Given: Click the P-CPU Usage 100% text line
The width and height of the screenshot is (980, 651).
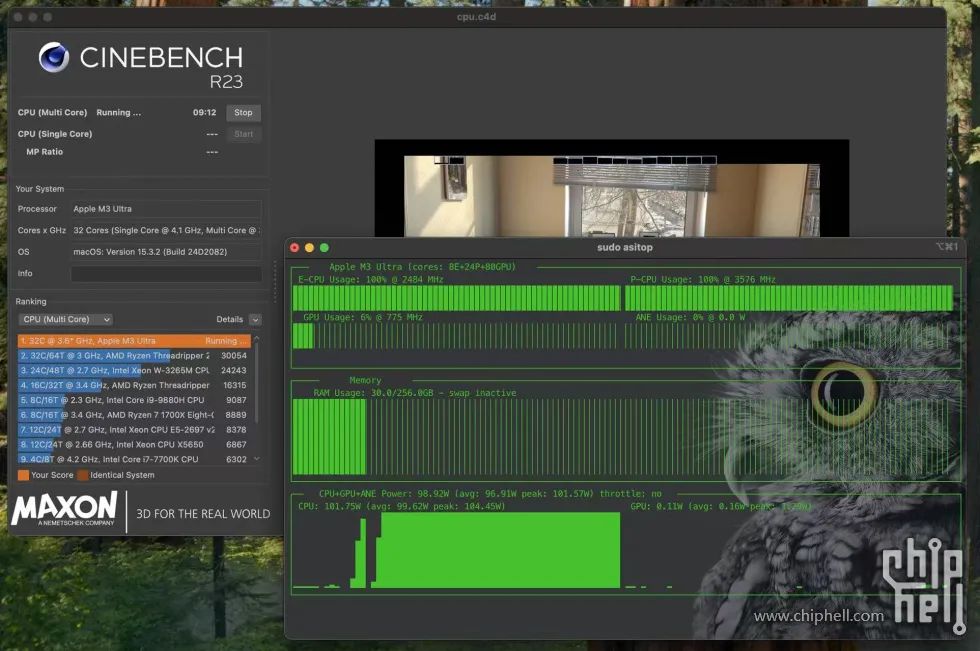Looking at the screenshot, I should point(702,280).
